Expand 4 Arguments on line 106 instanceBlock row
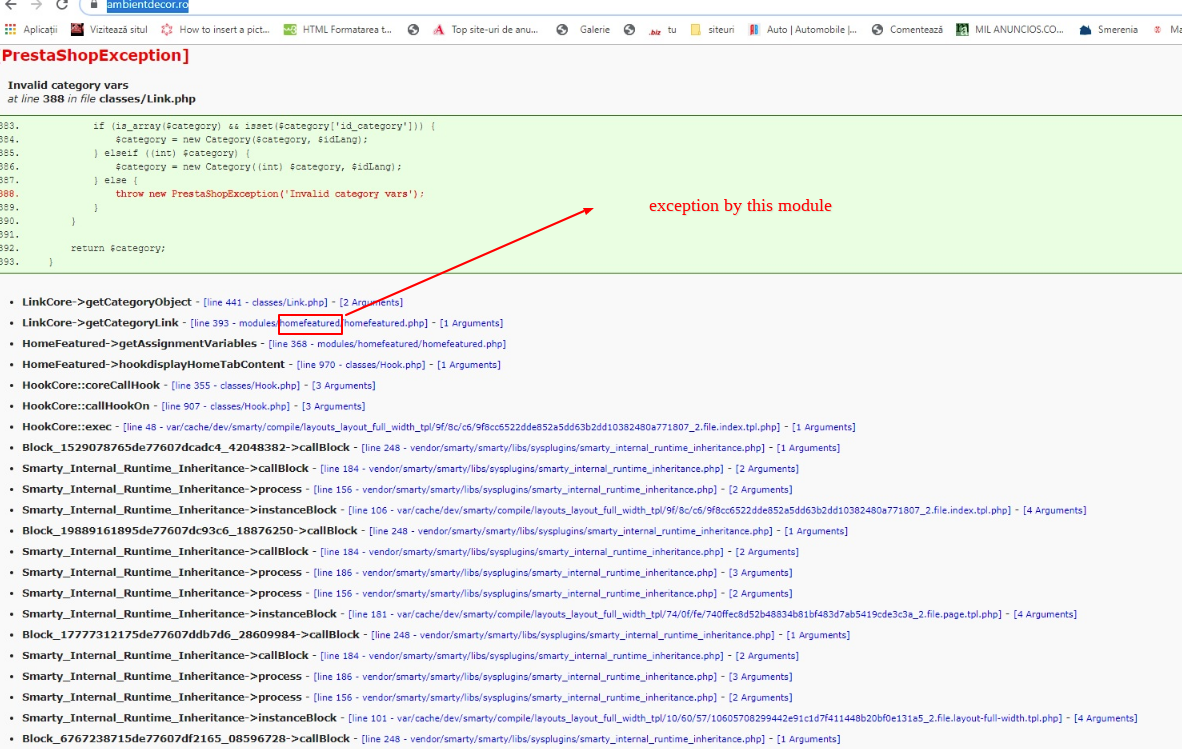The width and height of the screenshot is (1182, 749). 1055,510
